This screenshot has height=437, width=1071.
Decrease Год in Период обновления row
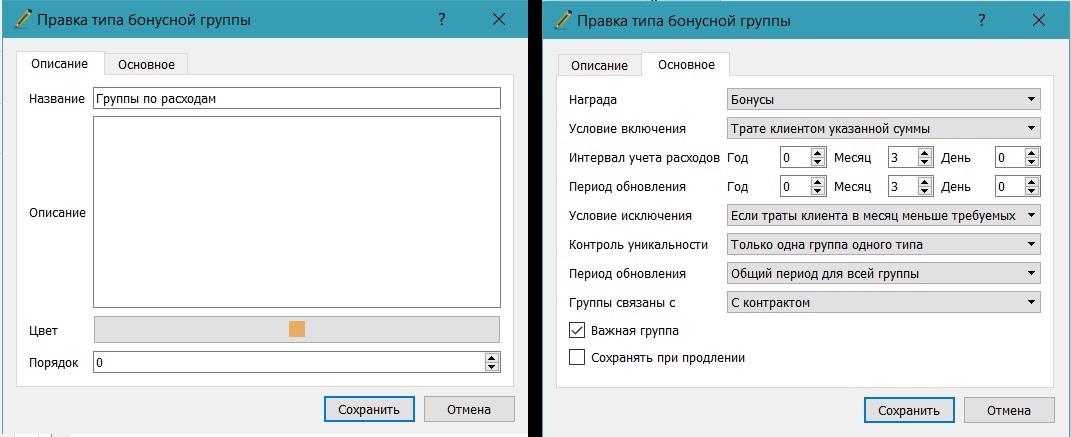point(817,191)
